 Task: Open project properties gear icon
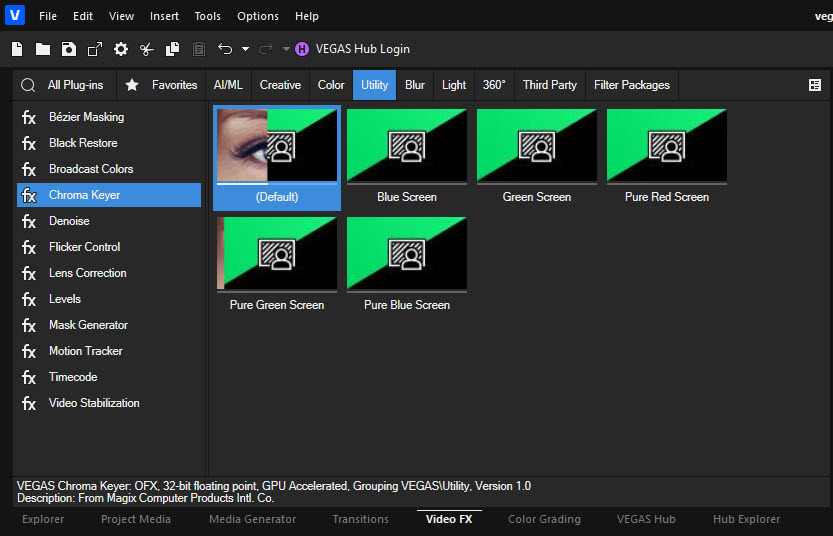121,49
